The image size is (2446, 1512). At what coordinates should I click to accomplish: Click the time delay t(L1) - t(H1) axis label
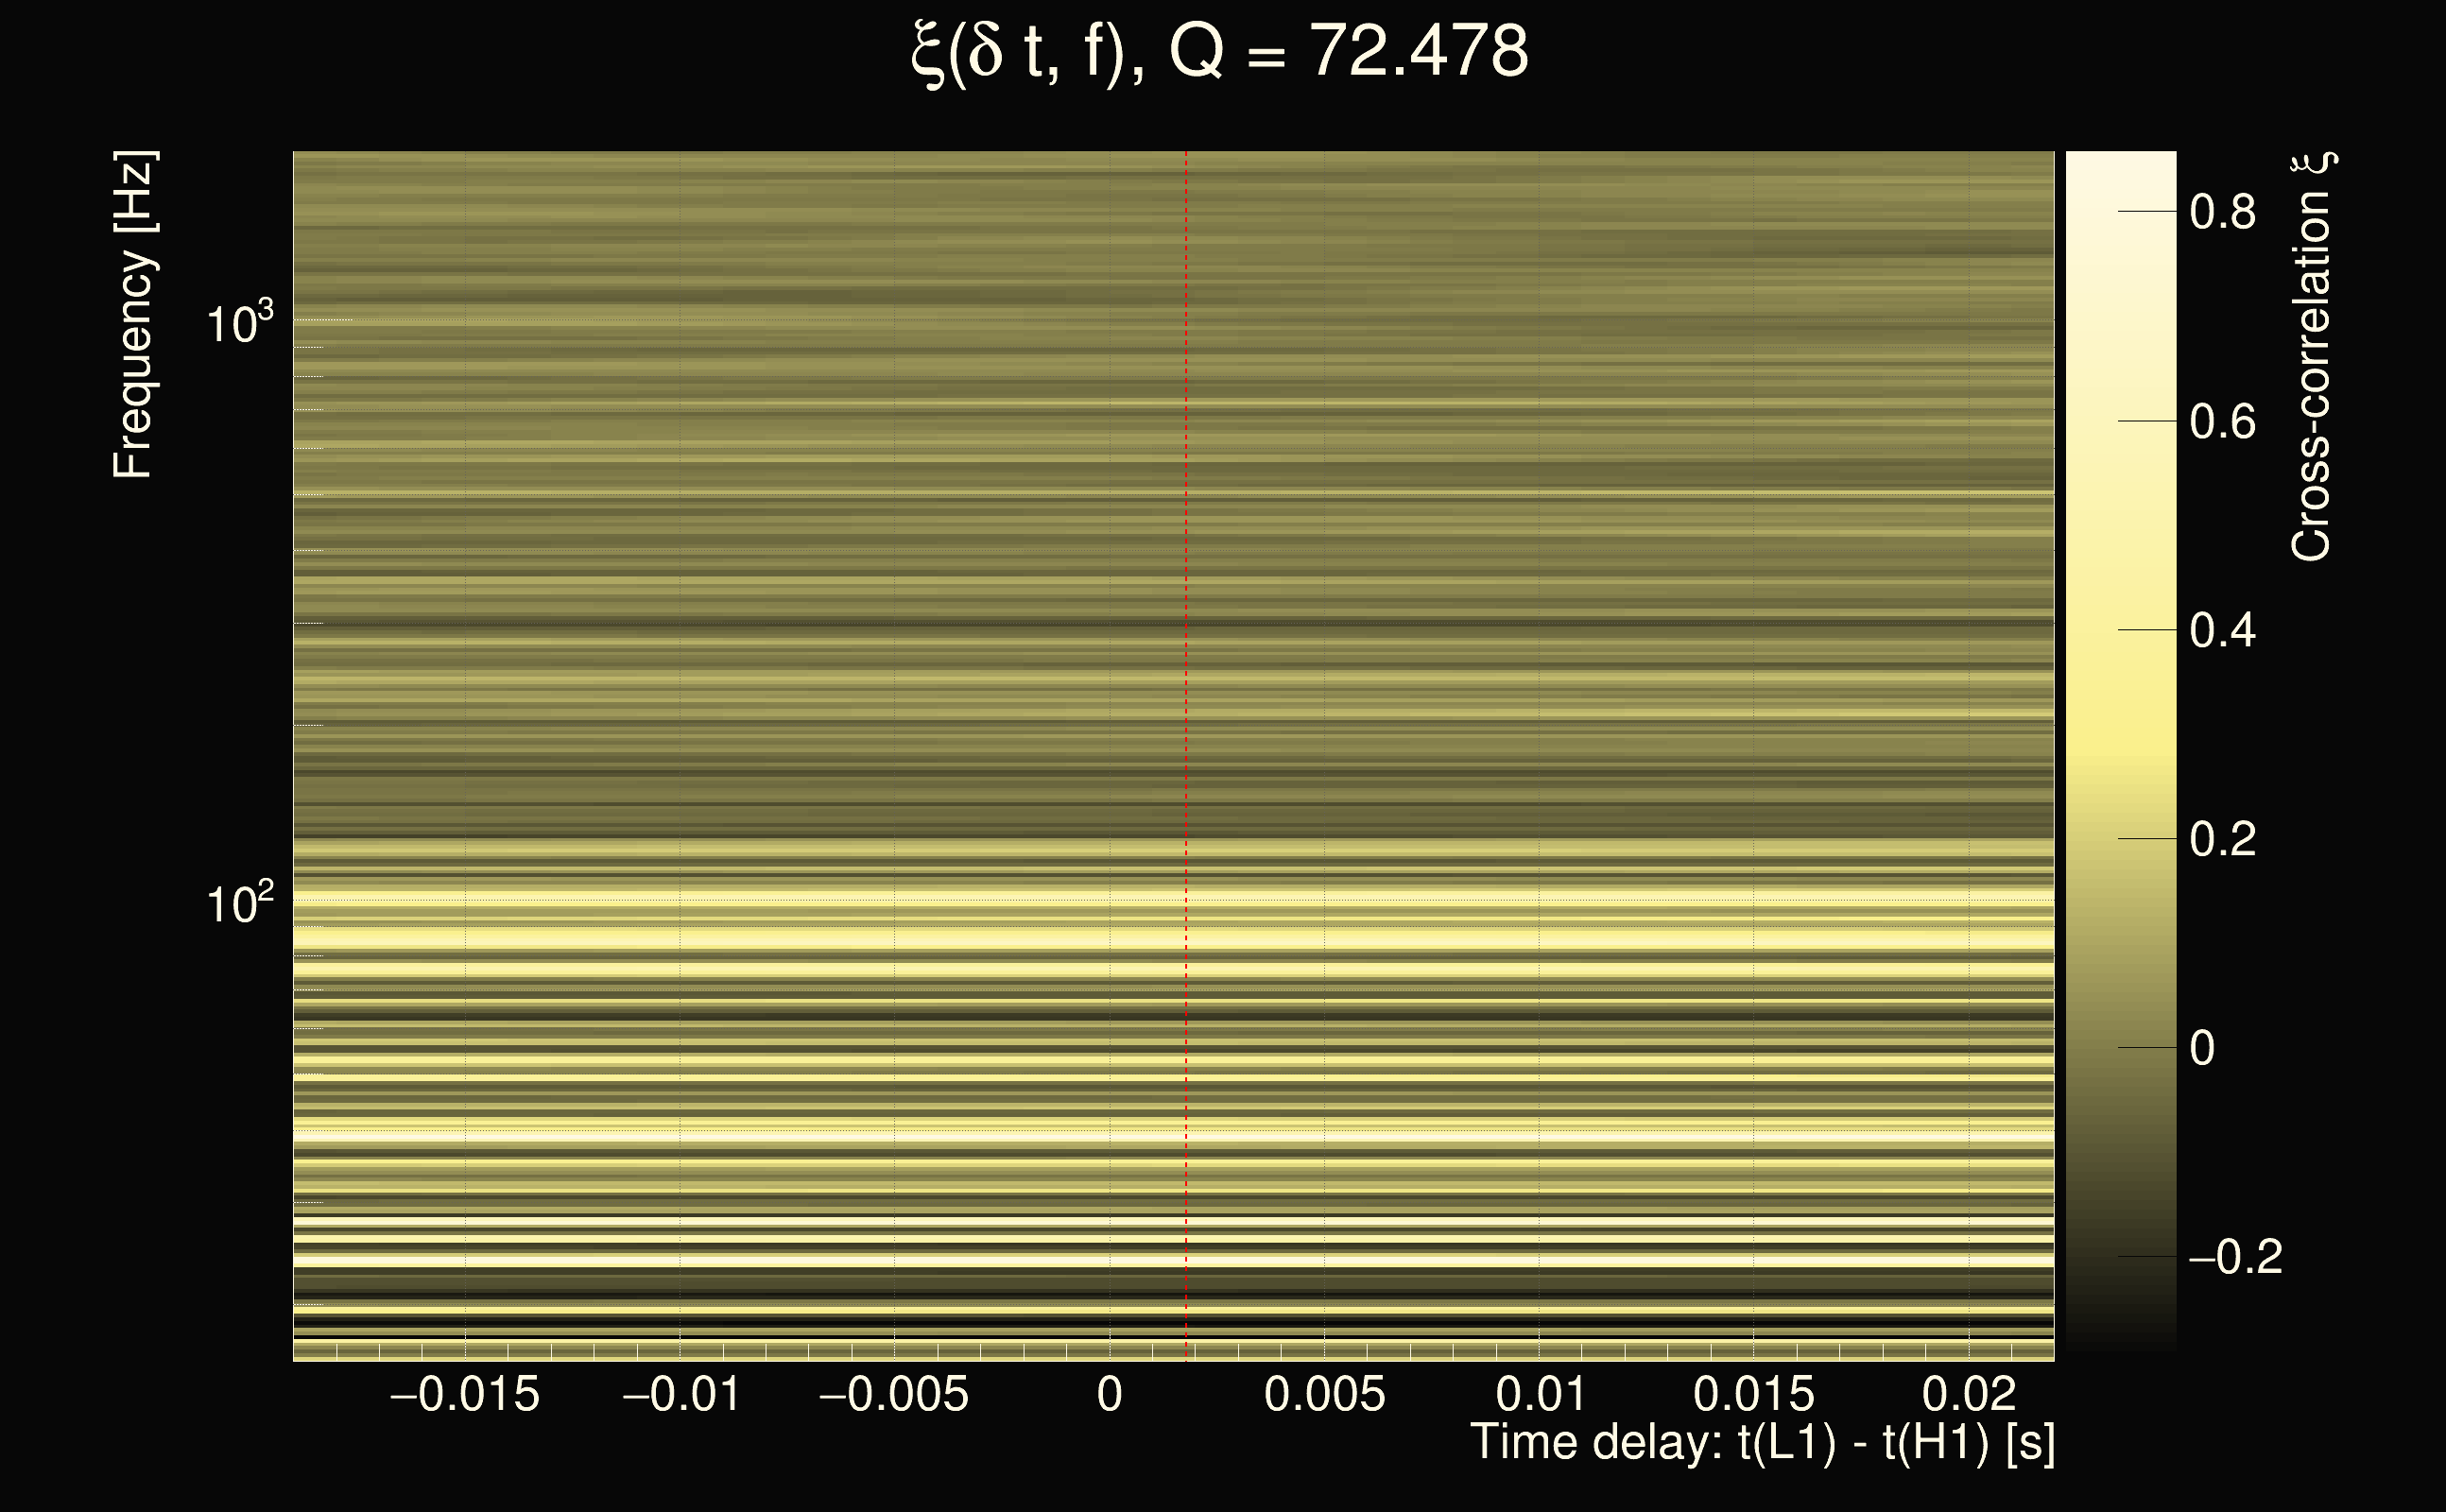[1762, 1442]
